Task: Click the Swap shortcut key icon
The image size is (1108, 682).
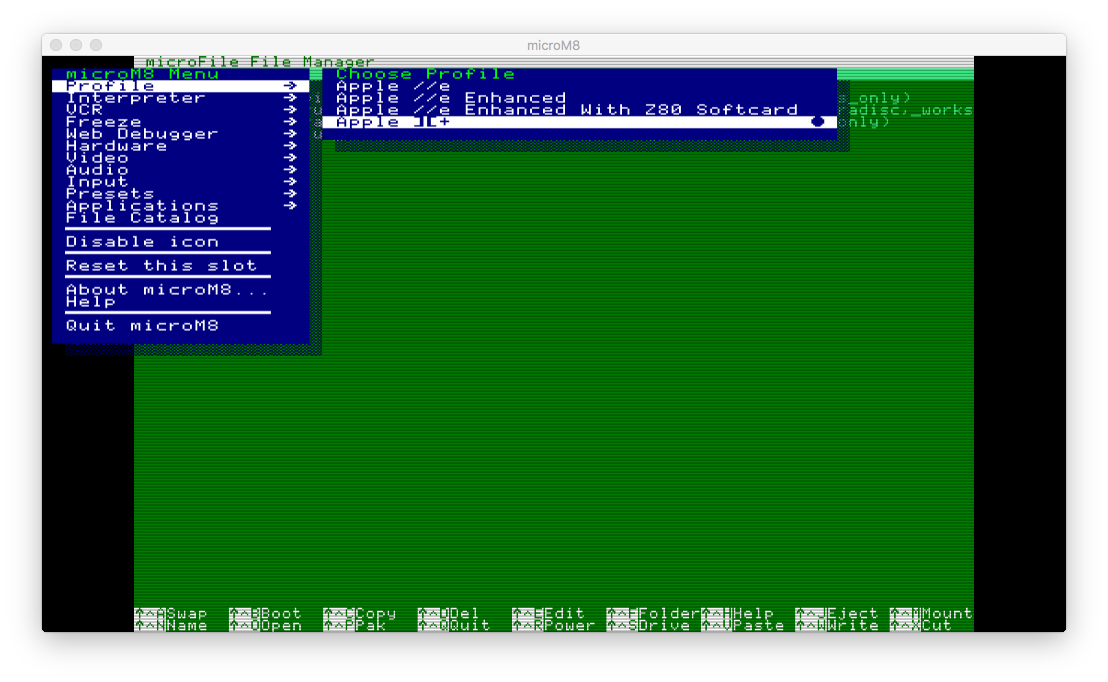Action: (149, 614)
